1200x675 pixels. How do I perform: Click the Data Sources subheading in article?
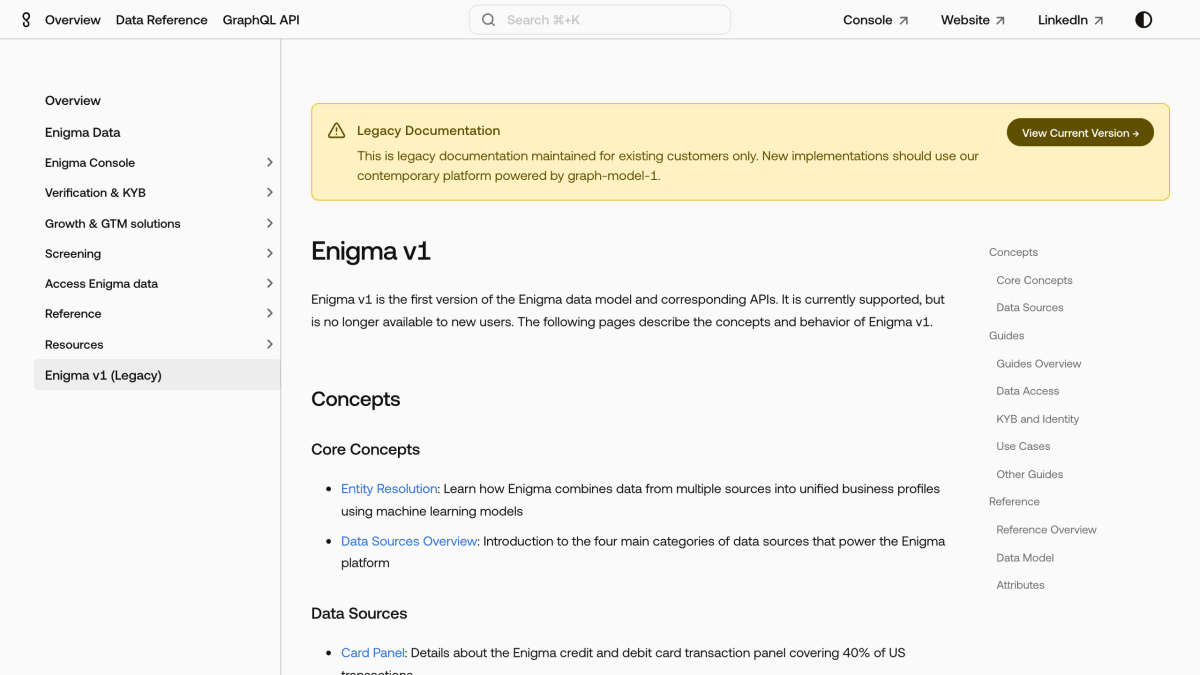click(x=359, y=614)
